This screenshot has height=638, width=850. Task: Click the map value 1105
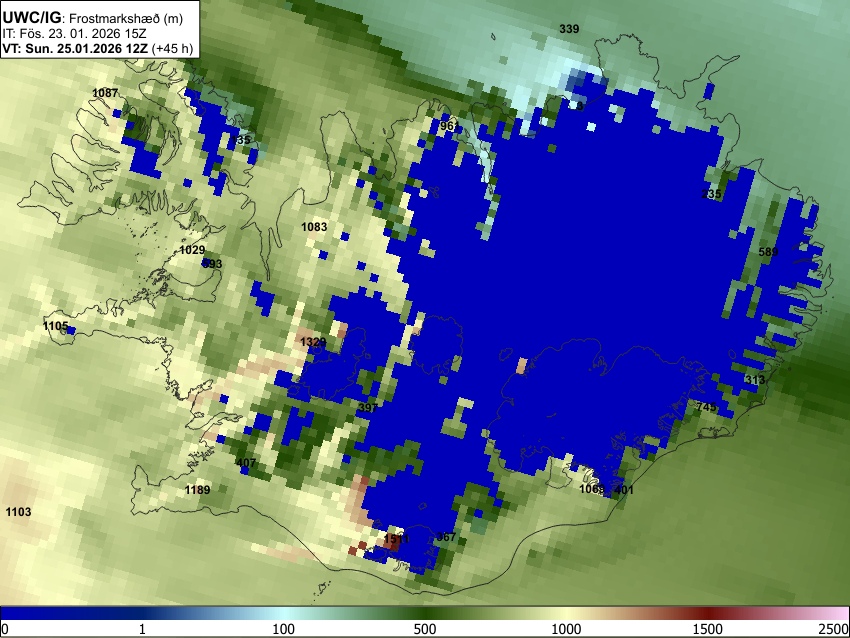pos(56,326)
